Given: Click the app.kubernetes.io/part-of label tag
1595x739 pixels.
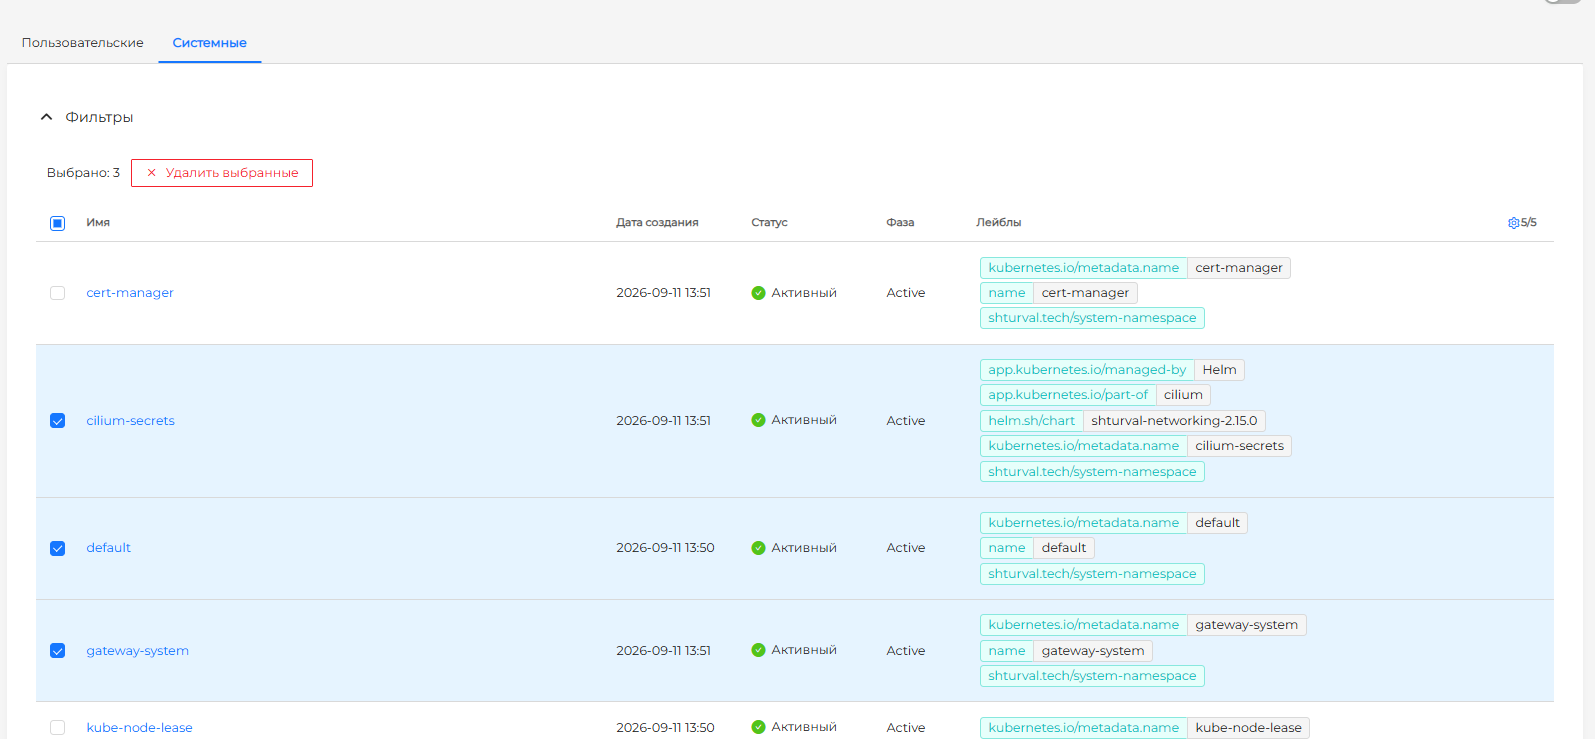Looking at the screenshot, I should [x=1068, y=395].
